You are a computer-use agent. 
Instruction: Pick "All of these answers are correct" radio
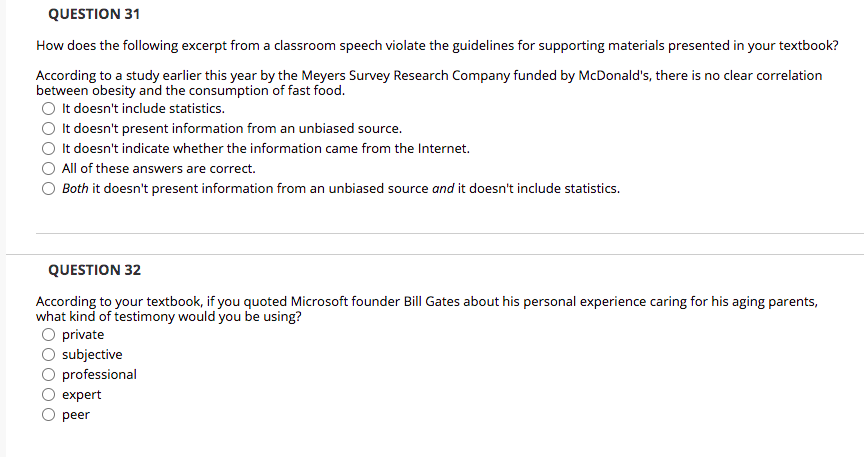[48, 169]
